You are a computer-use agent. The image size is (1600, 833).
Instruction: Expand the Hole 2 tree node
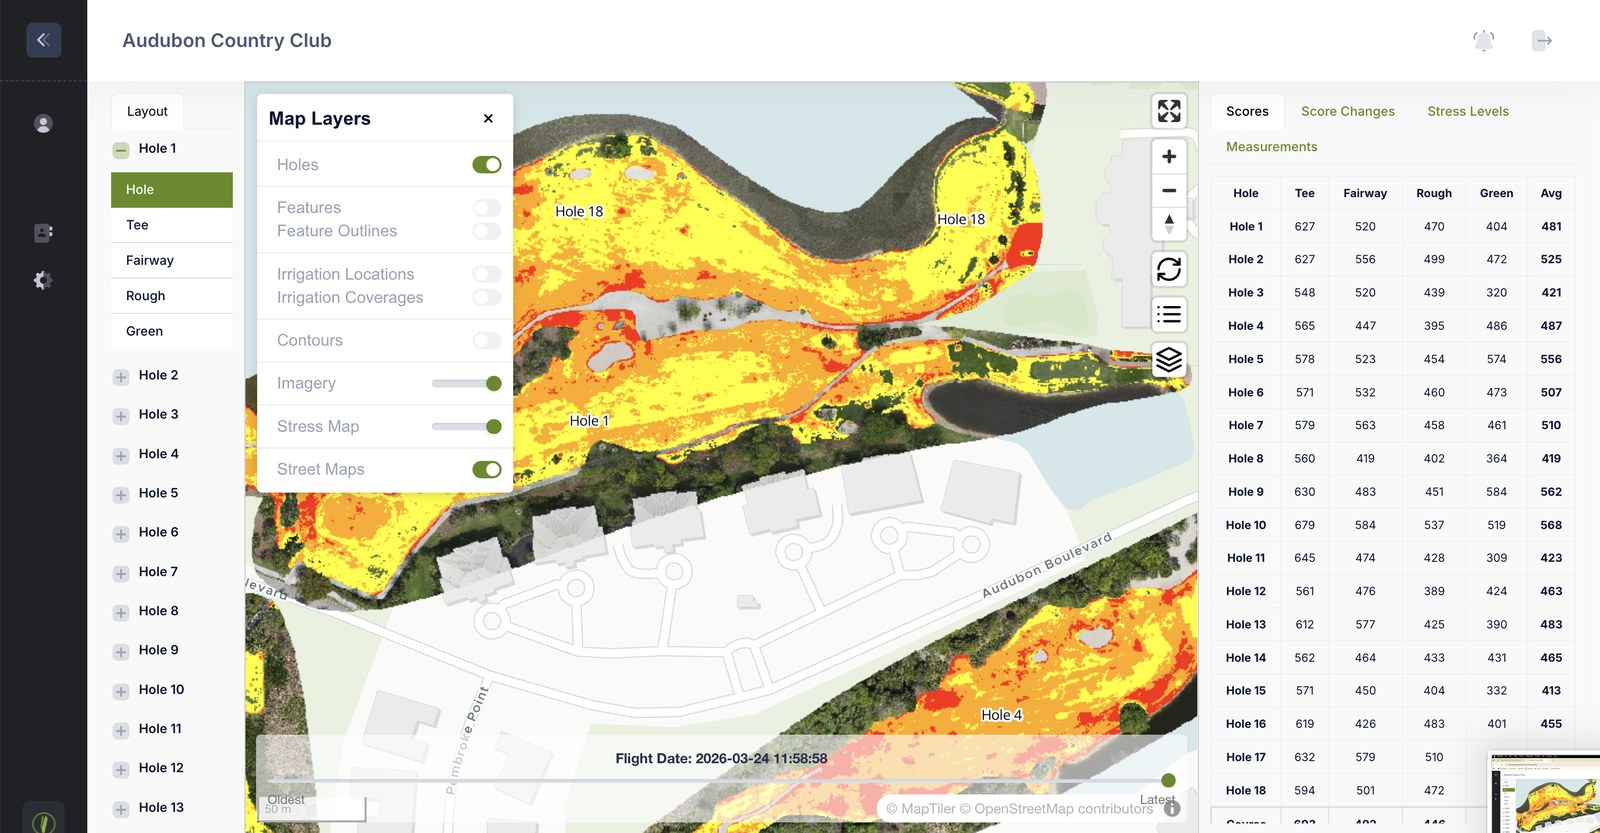[x=121, y=377]
